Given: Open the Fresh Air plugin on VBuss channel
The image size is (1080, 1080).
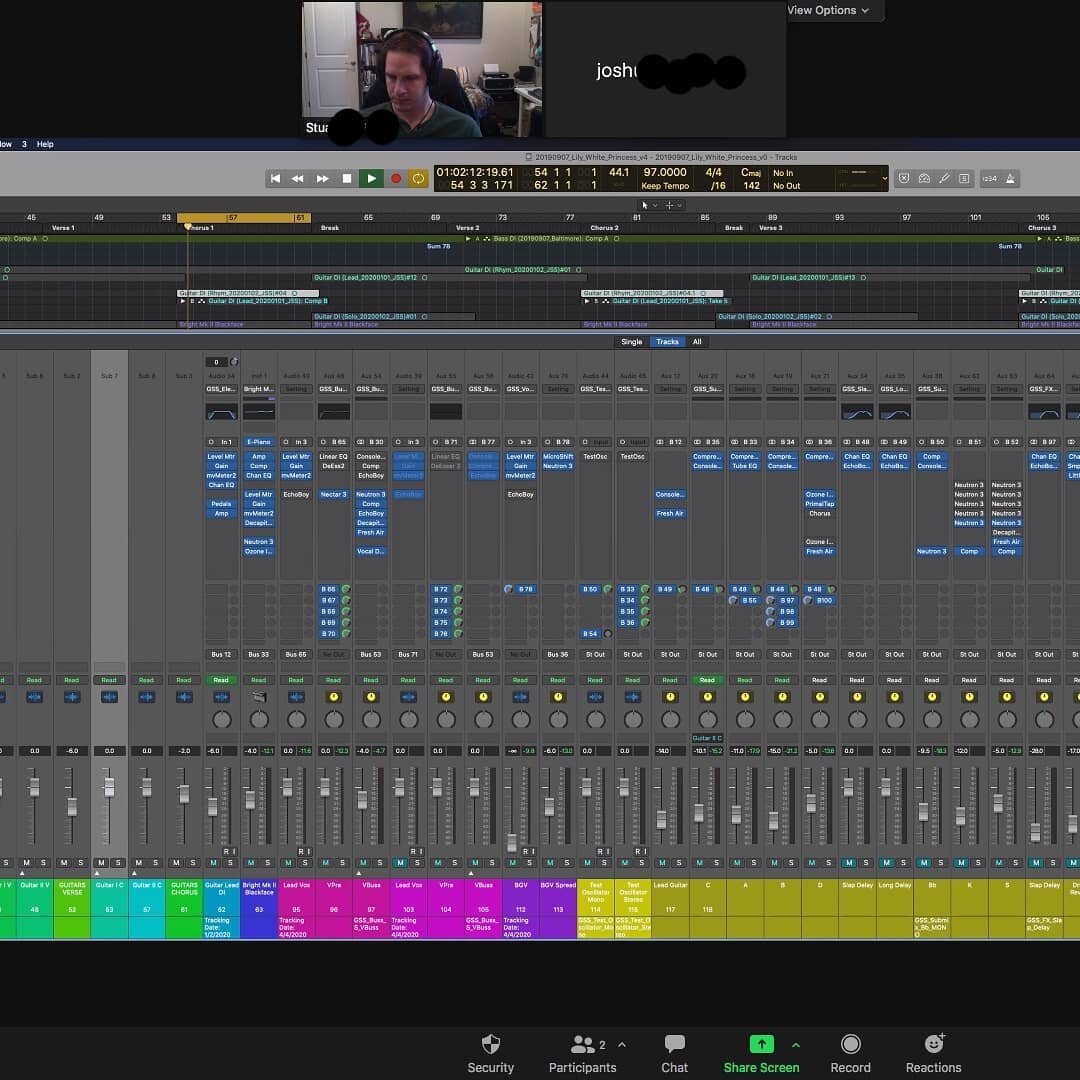Looking at the screenshot, I should point(371,532).
